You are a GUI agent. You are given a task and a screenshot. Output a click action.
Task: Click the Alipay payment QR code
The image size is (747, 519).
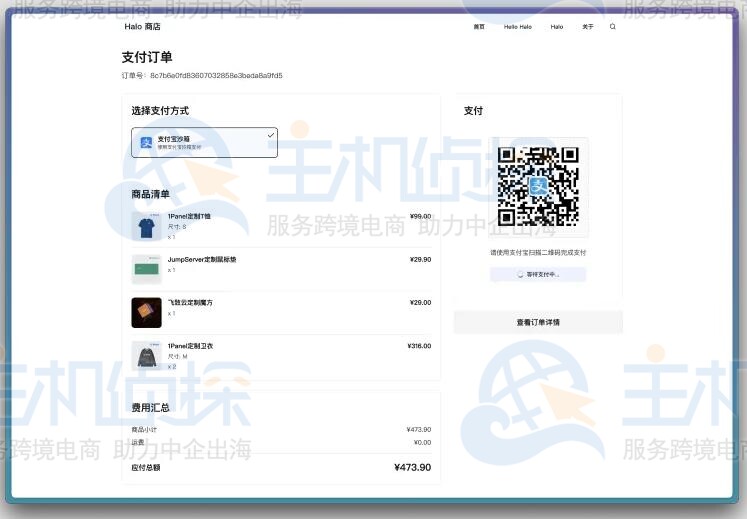(x=538, y=186)
